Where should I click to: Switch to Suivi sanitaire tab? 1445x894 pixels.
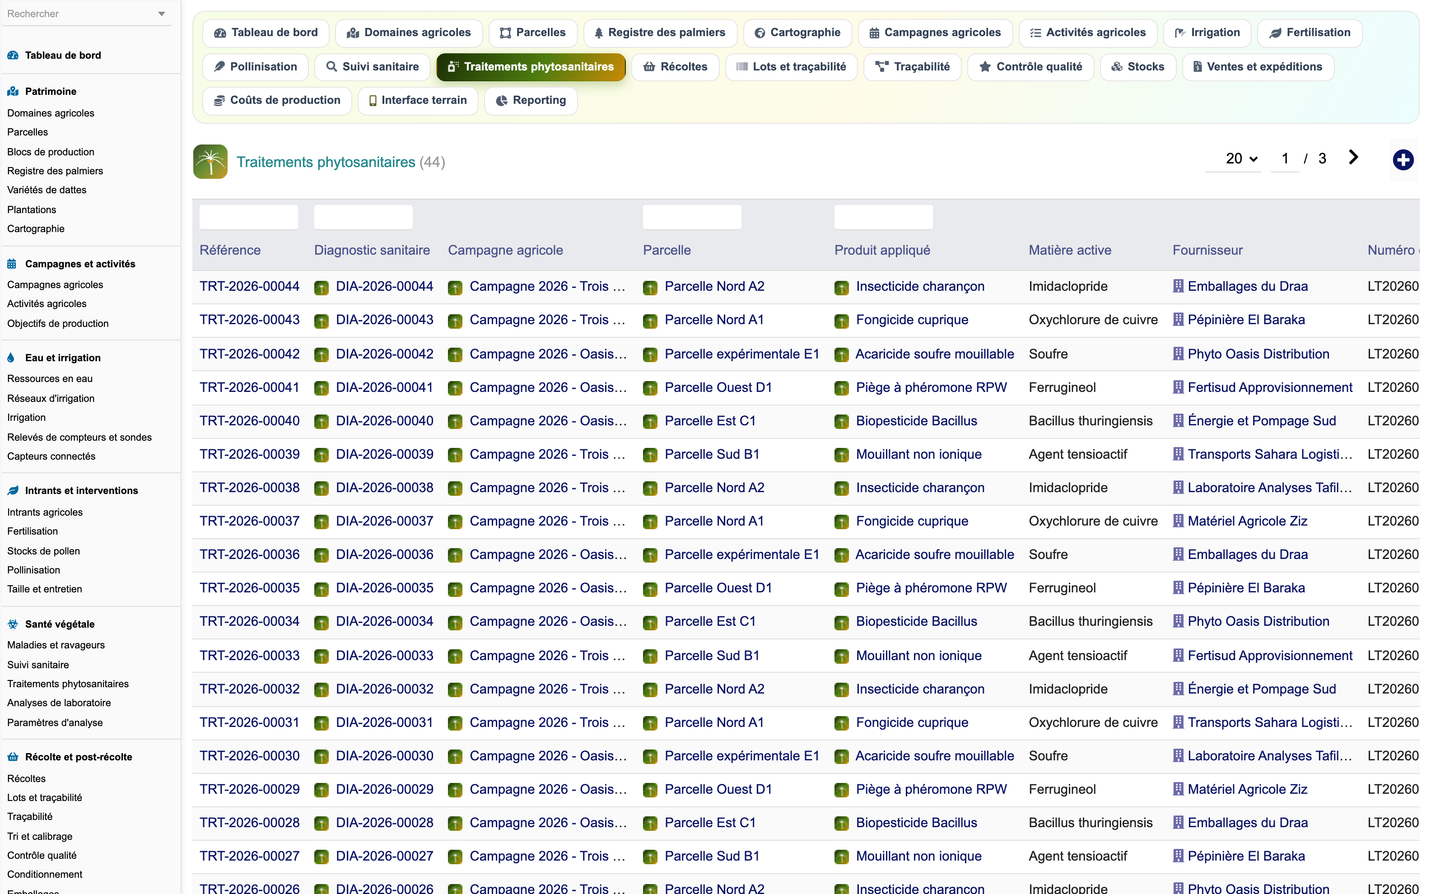click(372, 67)
